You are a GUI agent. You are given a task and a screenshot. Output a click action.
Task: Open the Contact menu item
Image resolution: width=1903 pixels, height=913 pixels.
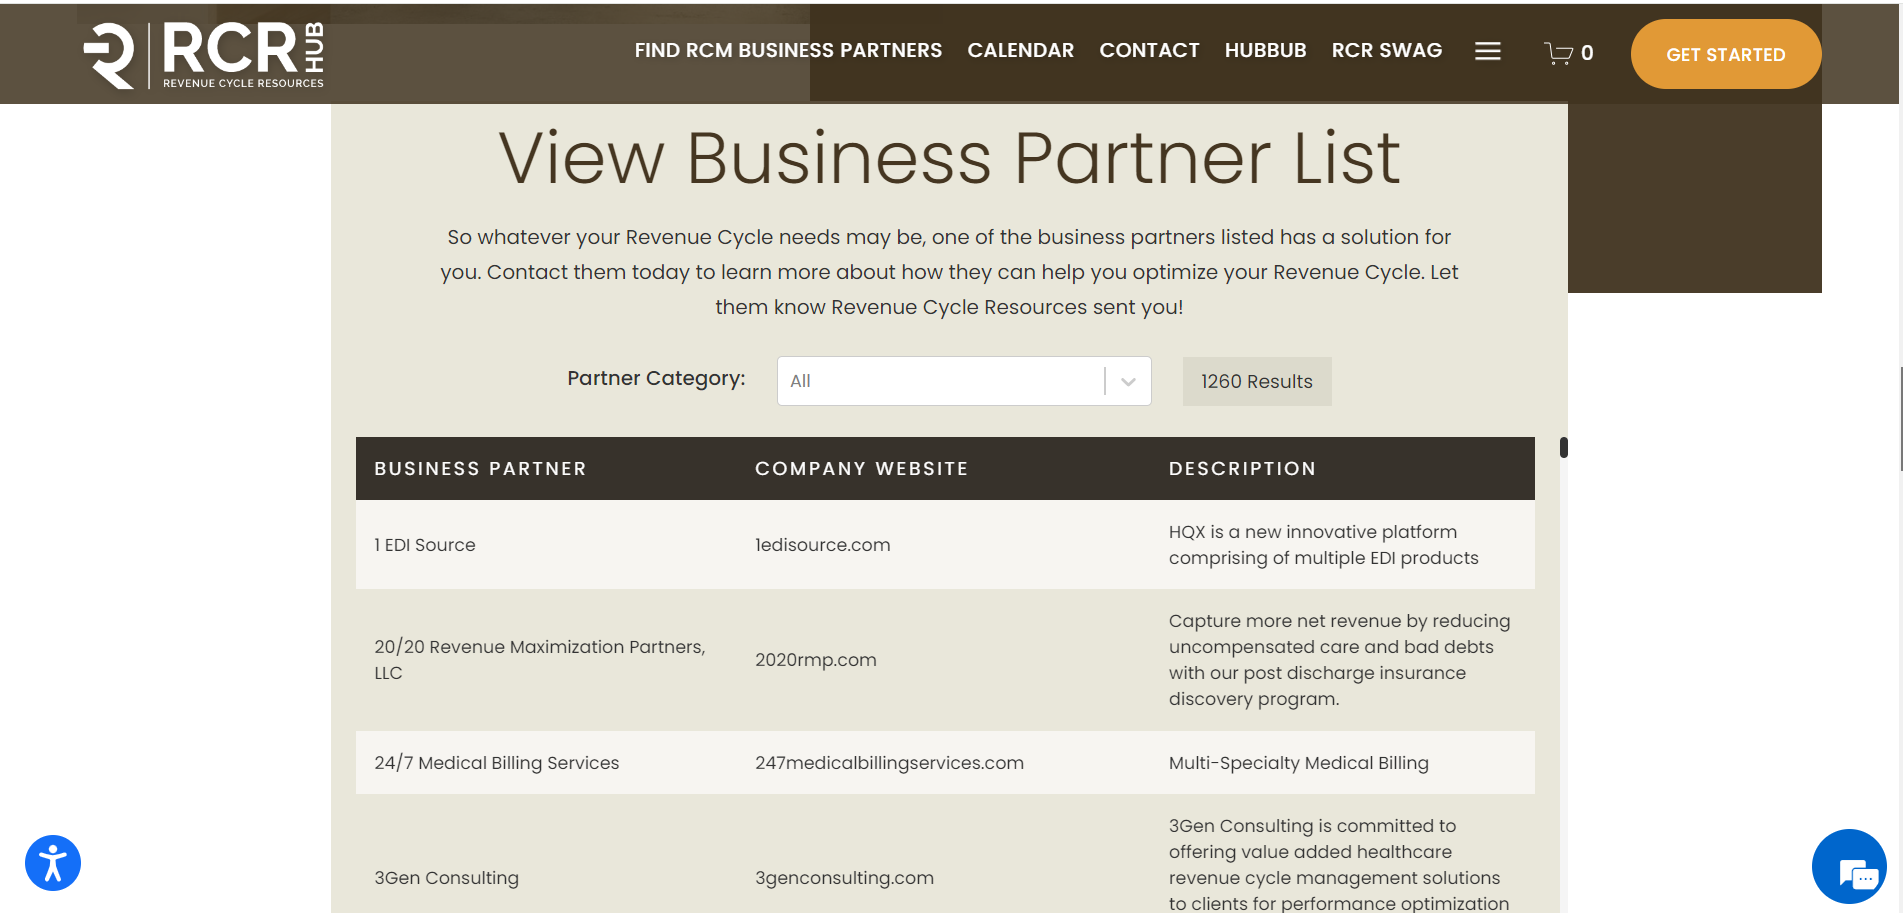(x=1149, y=50)
